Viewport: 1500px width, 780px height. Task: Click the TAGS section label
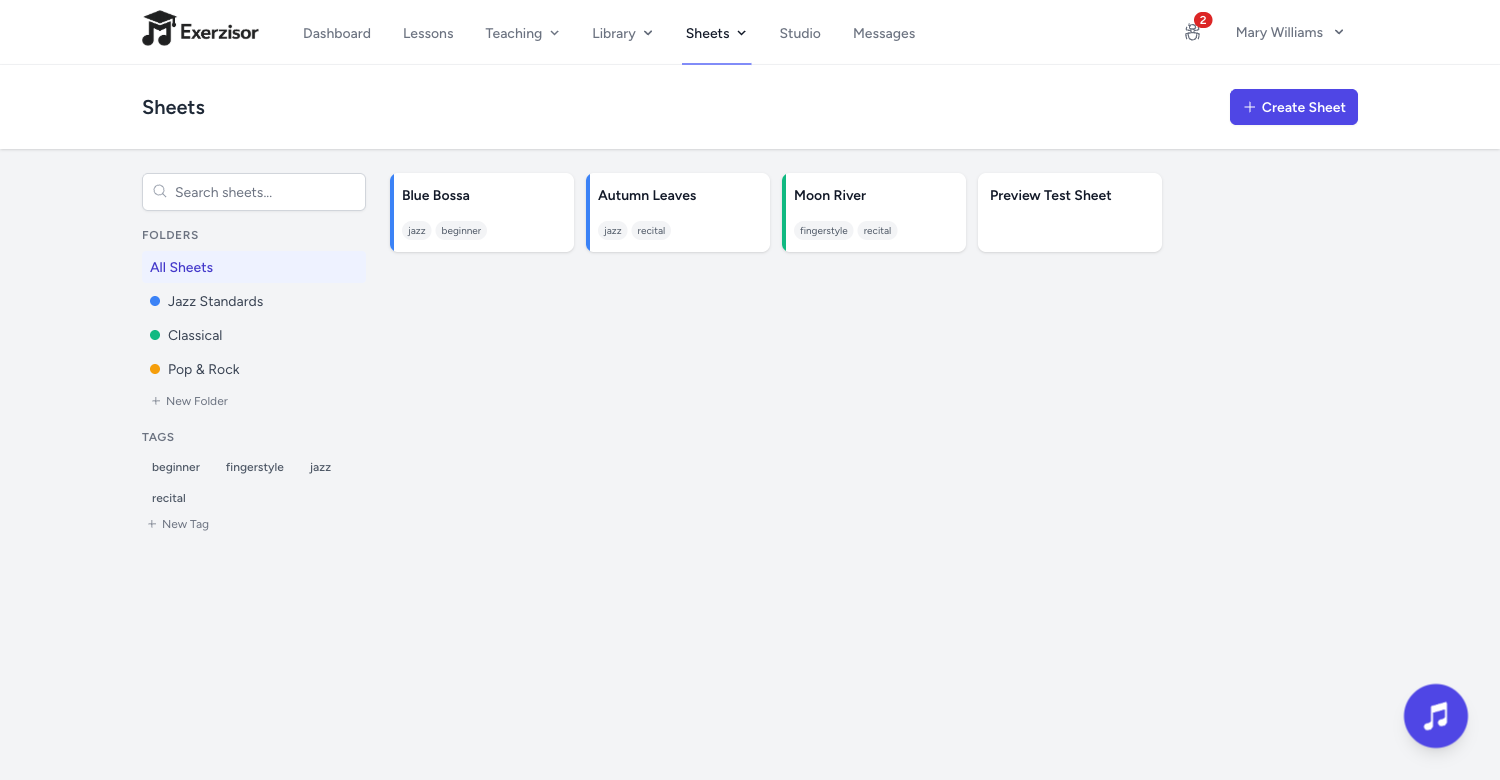pos(158,437)
